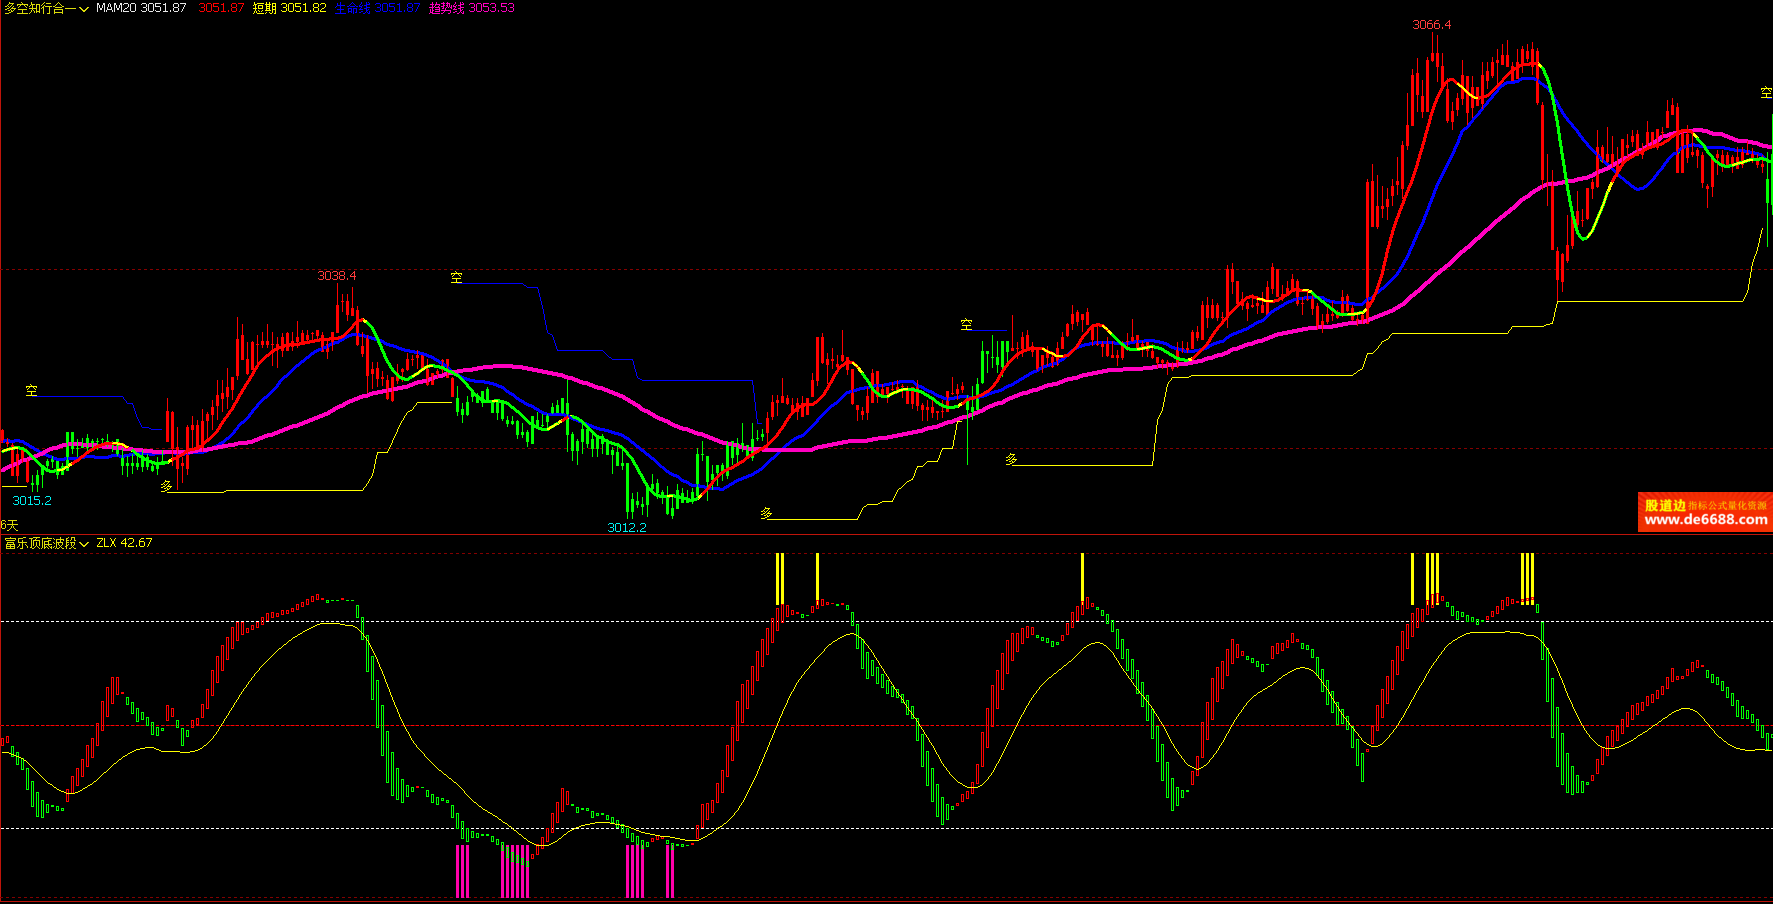1773x904 pixels.
Task: Click the 3012.2 low price label
Action: click(627, 528)
